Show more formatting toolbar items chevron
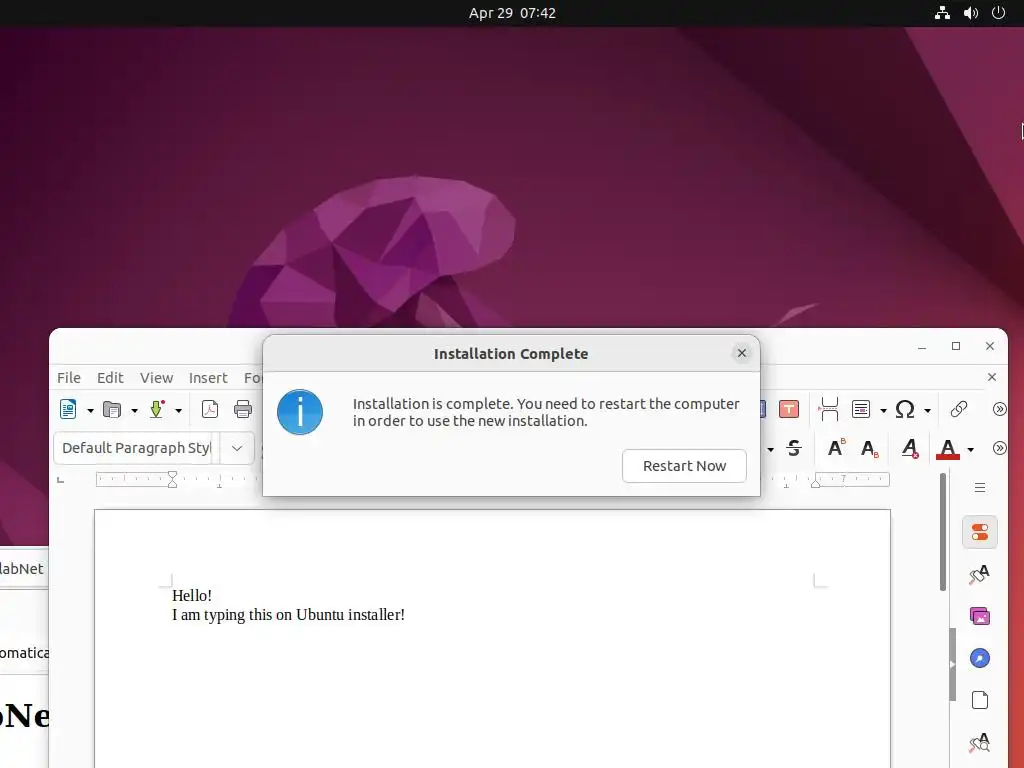This screenshot has width=1024, height=768. 999,448
